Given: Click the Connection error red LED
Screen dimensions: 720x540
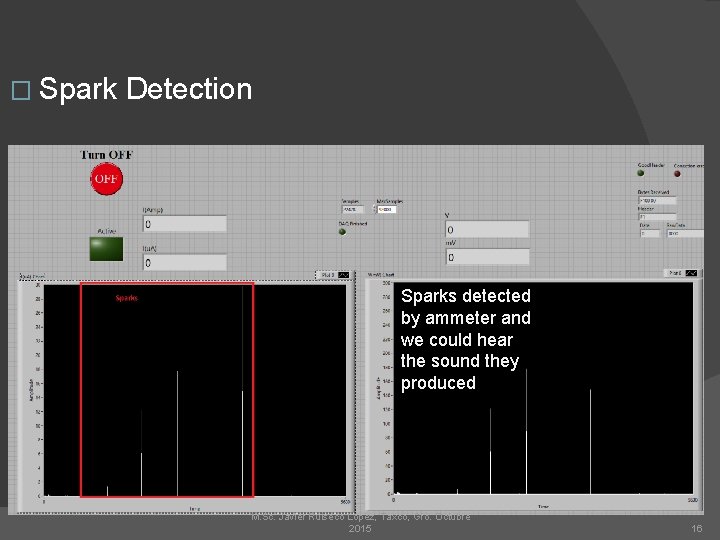Looking at the screenshot, I should click(x=677, y=174).
